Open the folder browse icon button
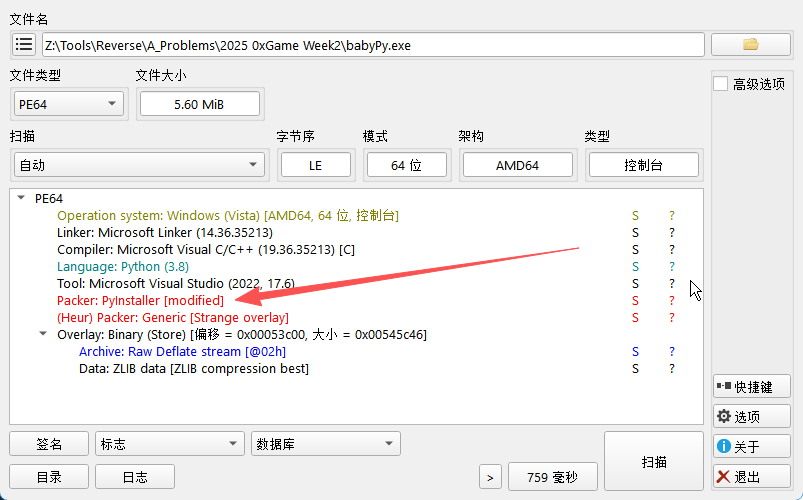 750,45
